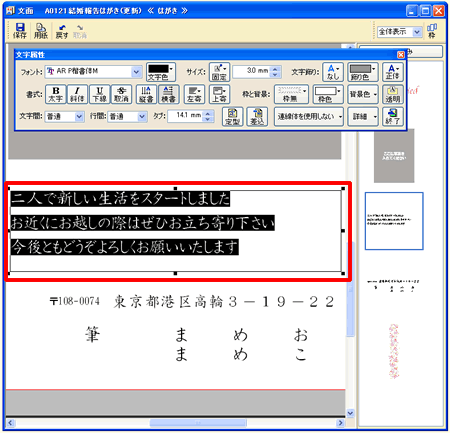Click the name character 筆
This screenshot has width=450, height=433.
pyautogui.click(x=92, y=335)
